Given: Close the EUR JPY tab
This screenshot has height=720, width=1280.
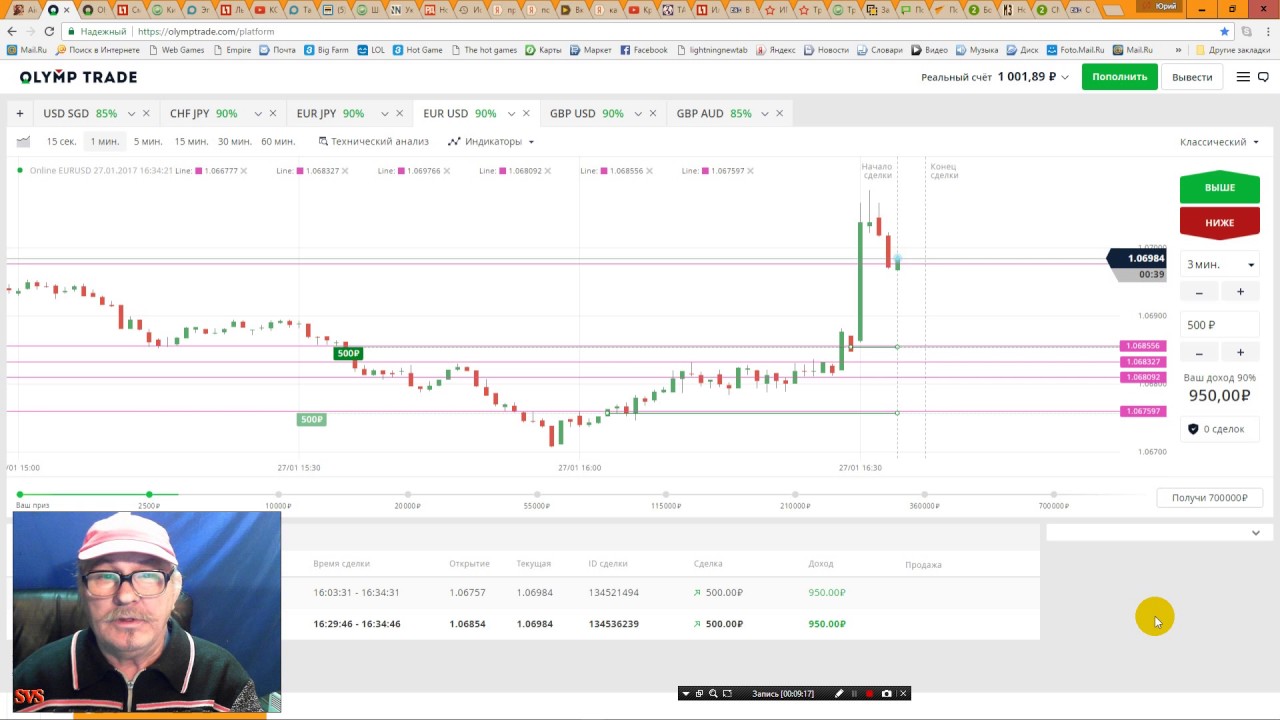Looking at the screenshot, I should [400, 114].
